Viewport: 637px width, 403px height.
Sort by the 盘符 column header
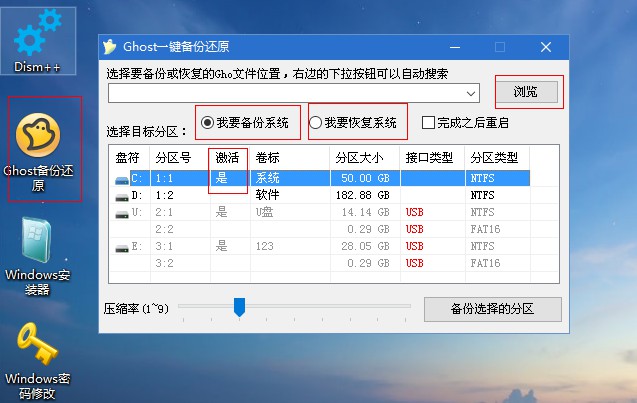(130, 157)
